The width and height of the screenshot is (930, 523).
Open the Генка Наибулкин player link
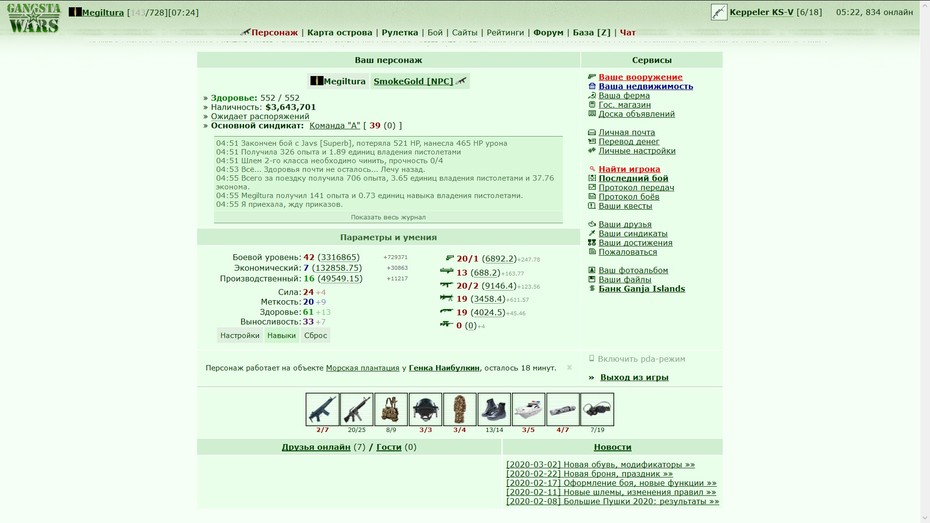tap(444, 368)
